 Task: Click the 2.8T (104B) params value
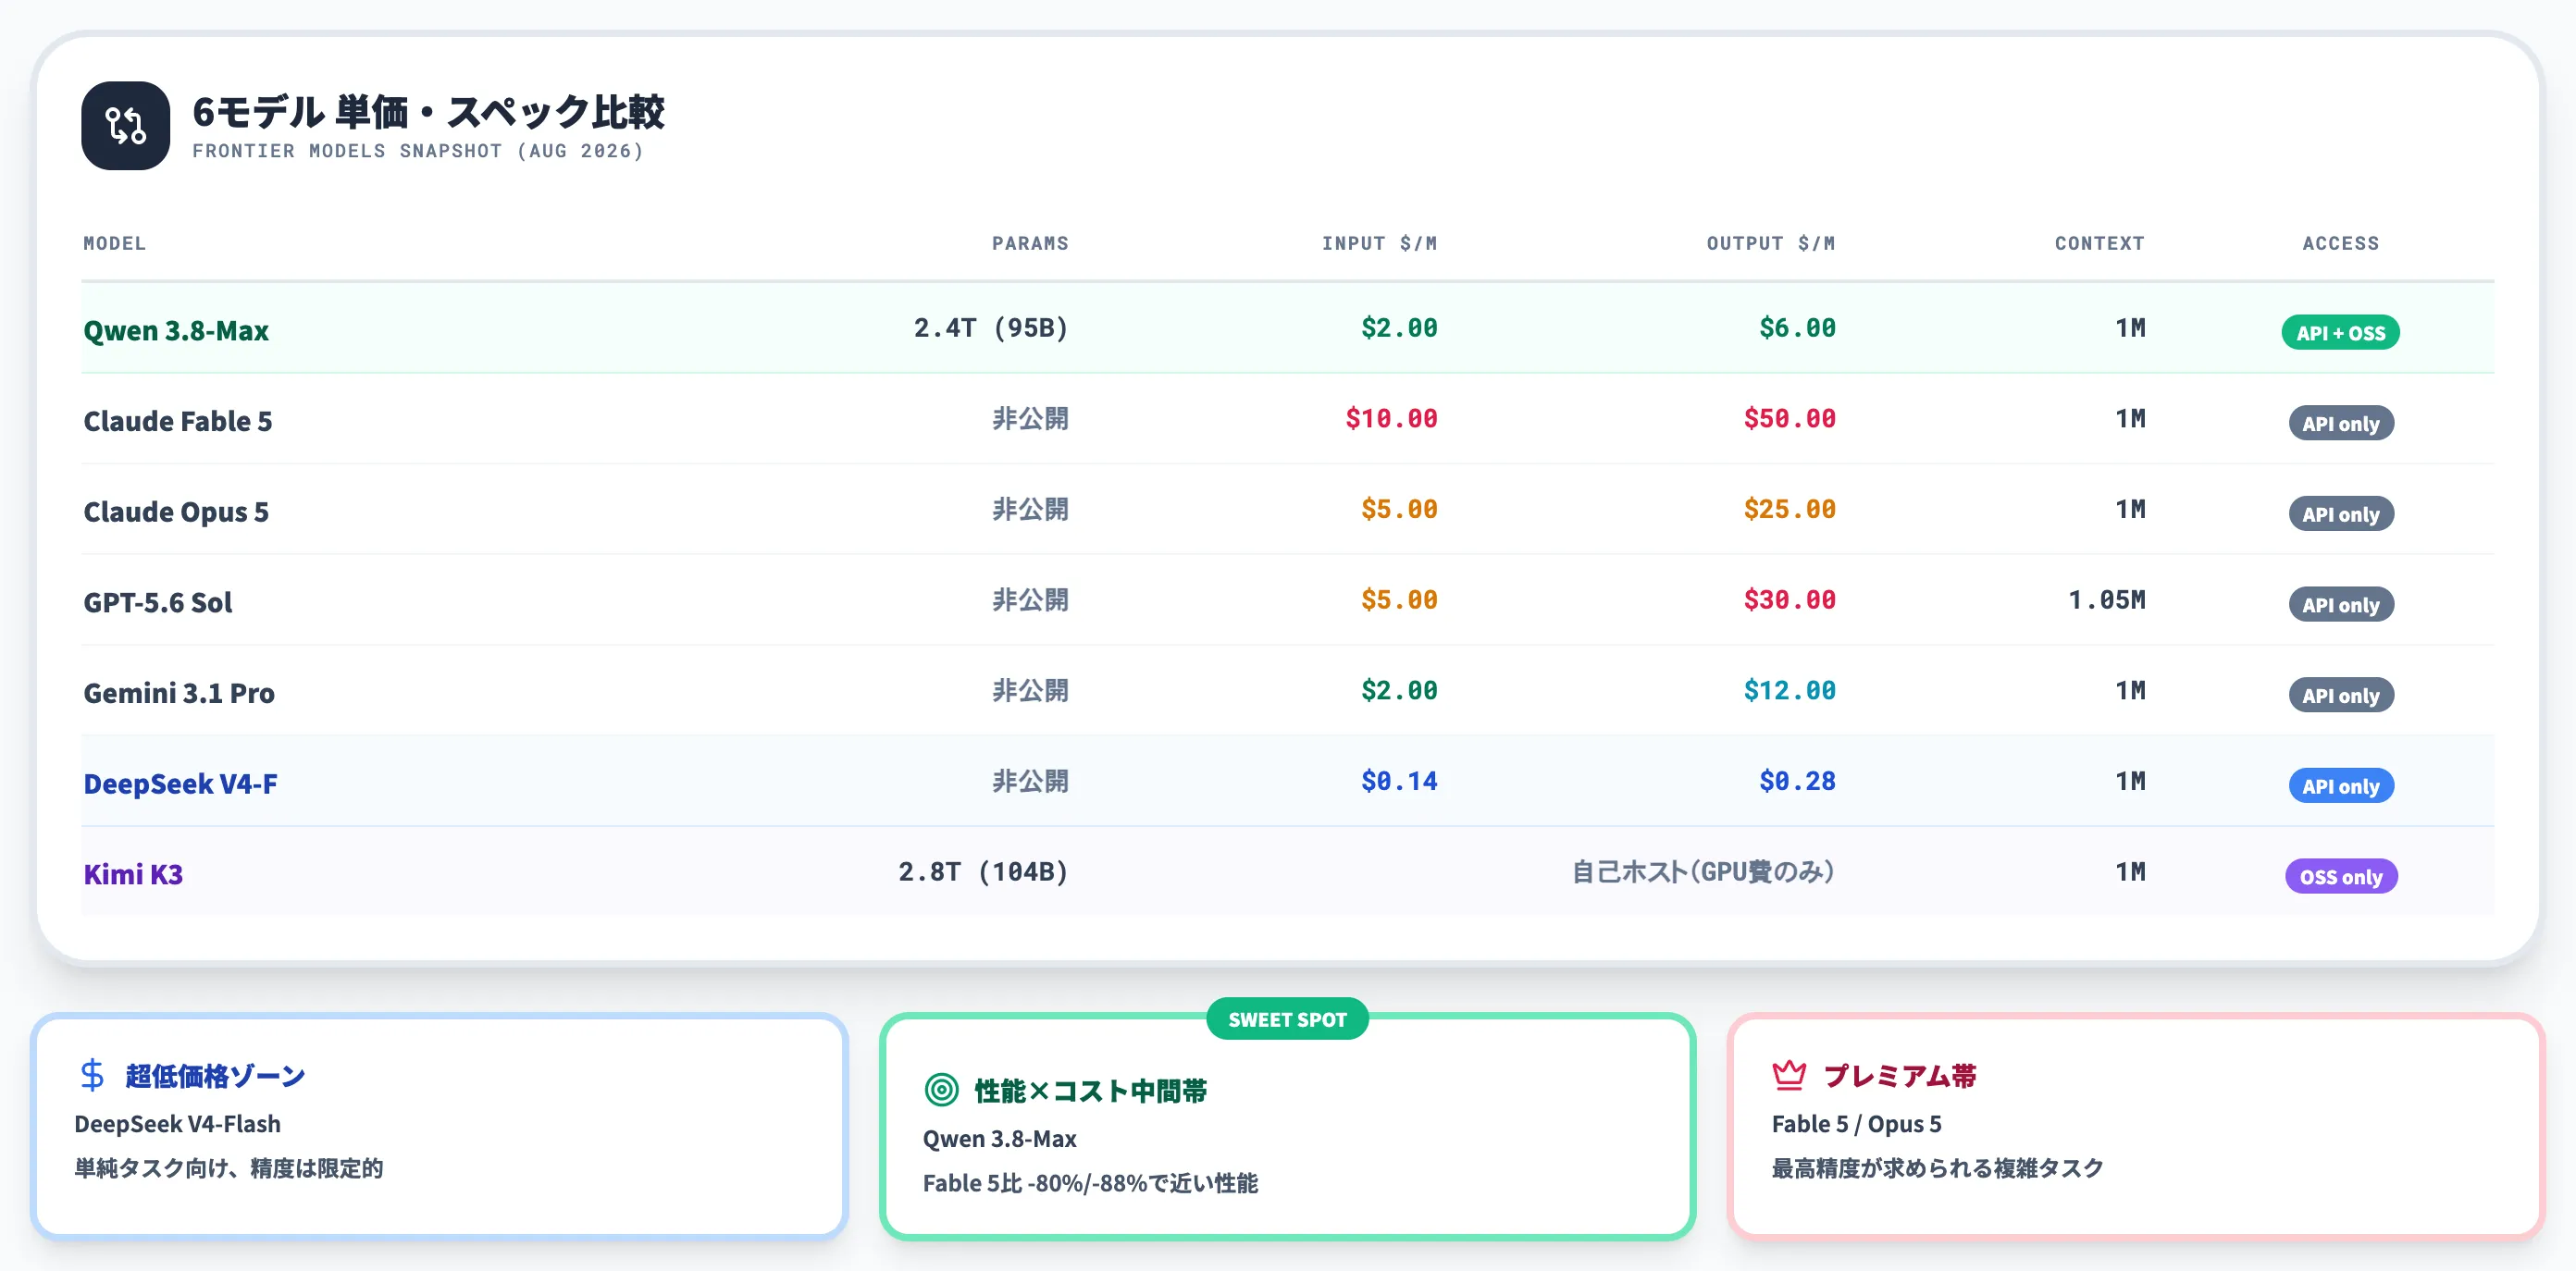(x=983, y=872)
